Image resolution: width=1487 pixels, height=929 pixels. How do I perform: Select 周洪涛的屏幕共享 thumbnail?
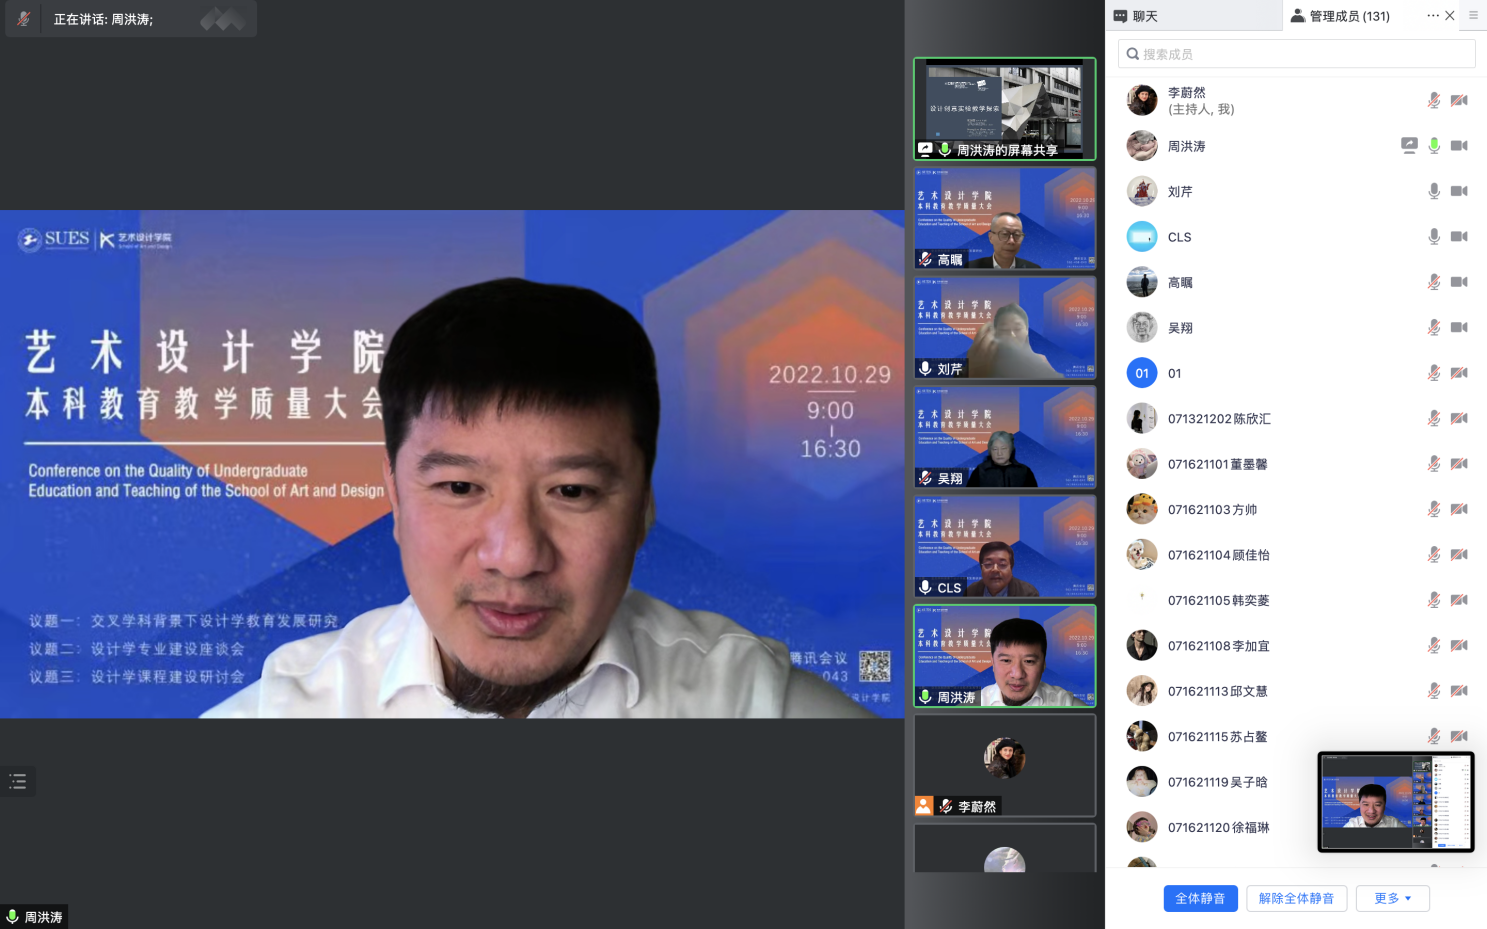point(1004,108)
